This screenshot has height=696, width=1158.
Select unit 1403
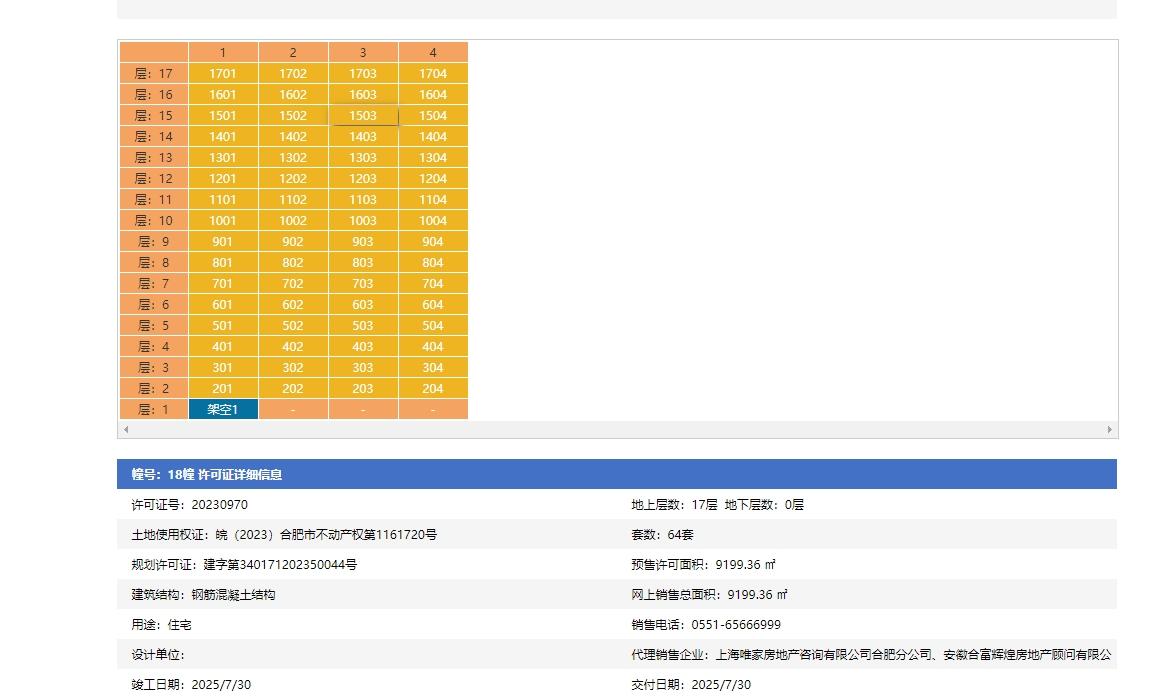pos(363,137)
